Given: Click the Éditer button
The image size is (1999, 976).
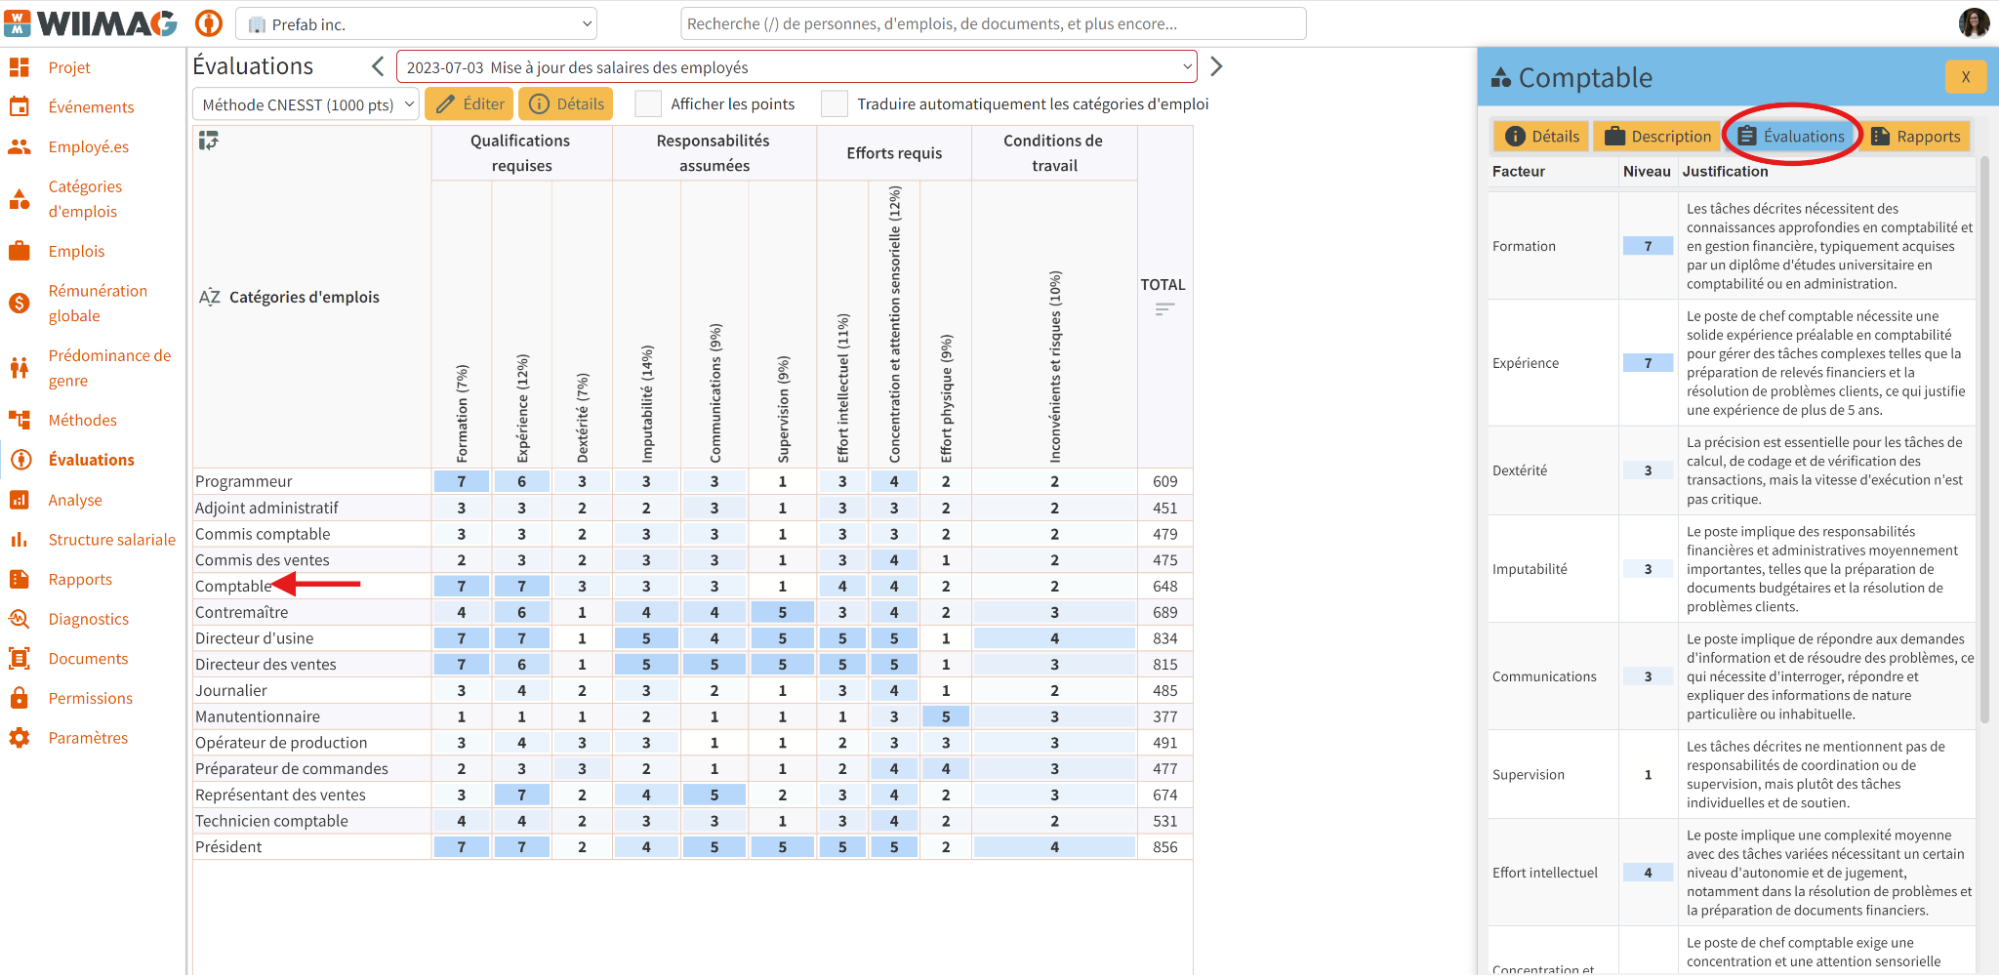Looking at the screenshot, I should (469, 104).
